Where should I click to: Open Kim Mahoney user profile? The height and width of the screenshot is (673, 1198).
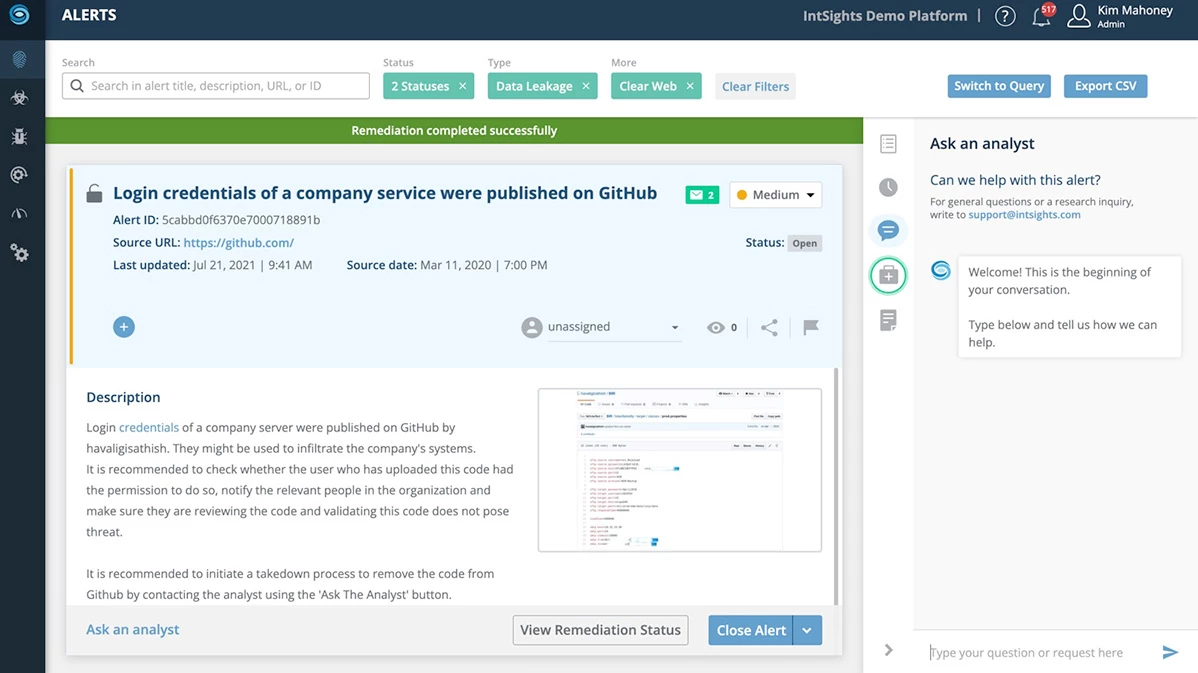coord(1120,16)
